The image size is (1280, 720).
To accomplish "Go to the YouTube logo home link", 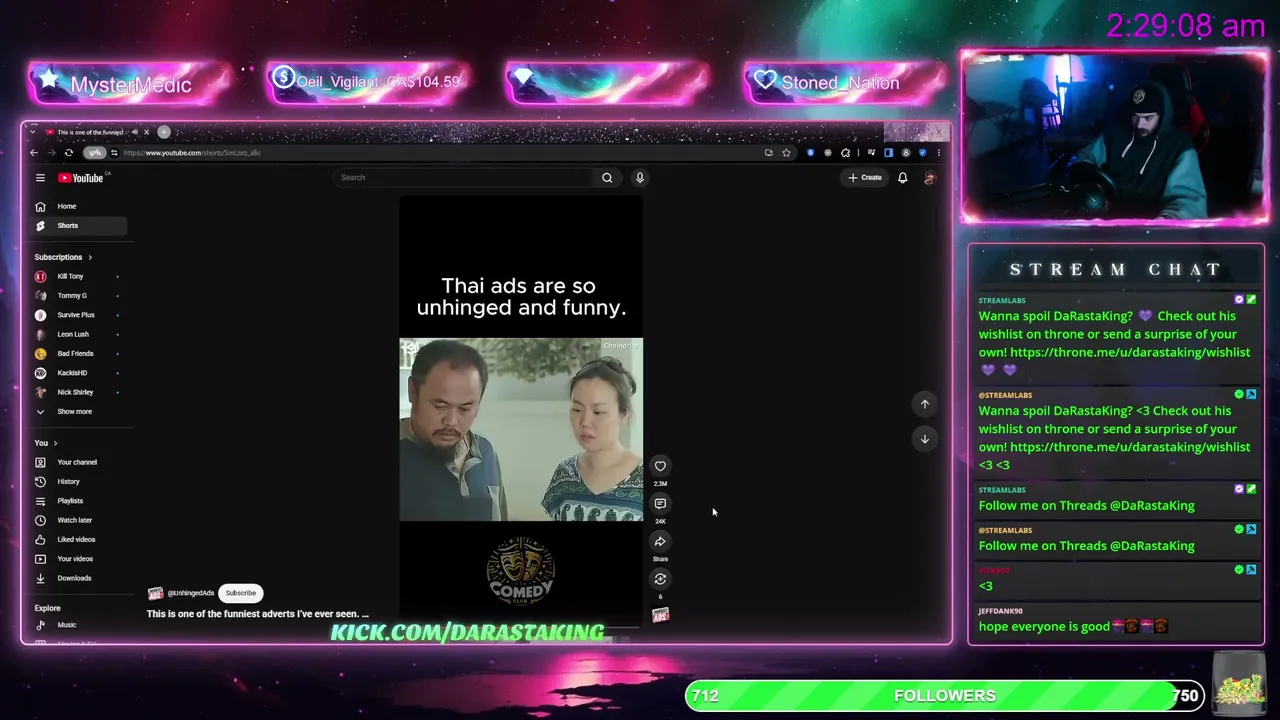I will [81, 178].
